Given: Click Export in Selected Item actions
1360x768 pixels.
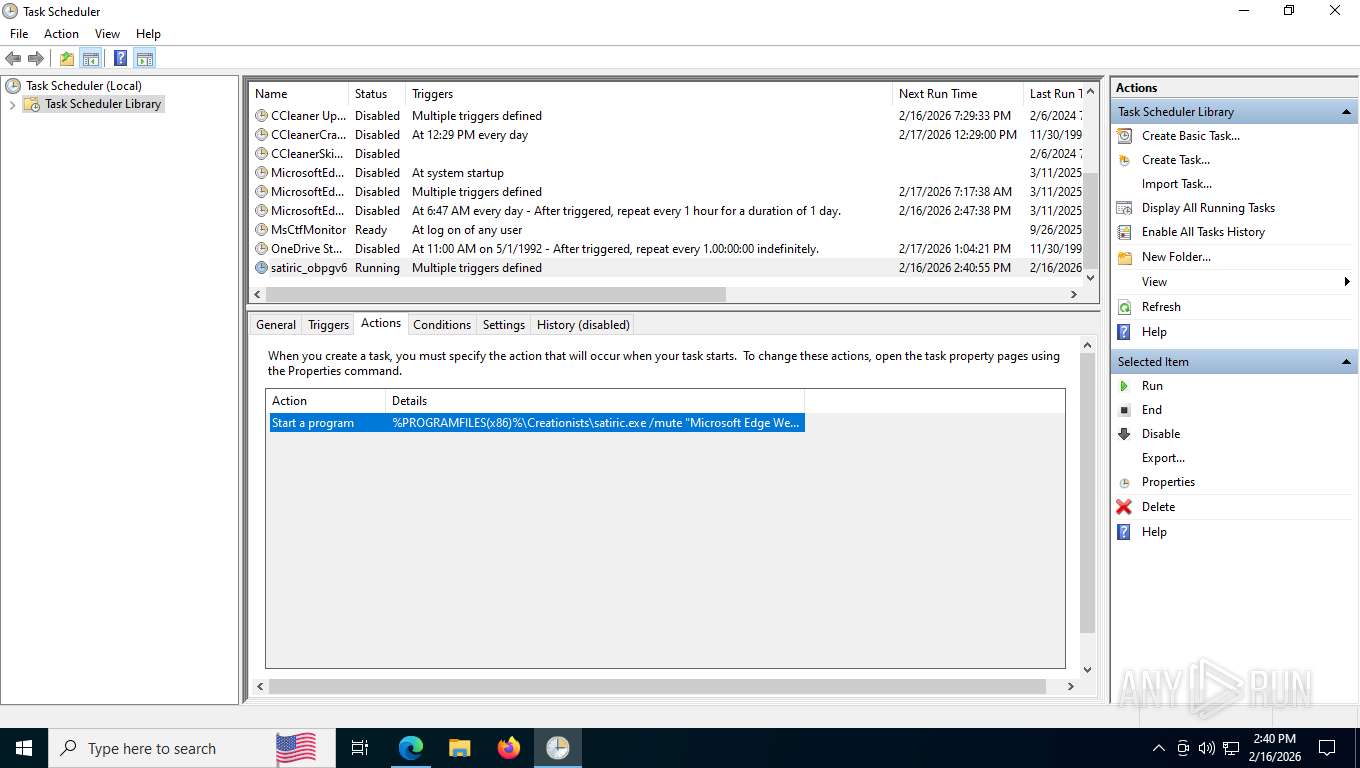Looking at the screenshot, I should pyautogui.click(x=1163, y=458).
